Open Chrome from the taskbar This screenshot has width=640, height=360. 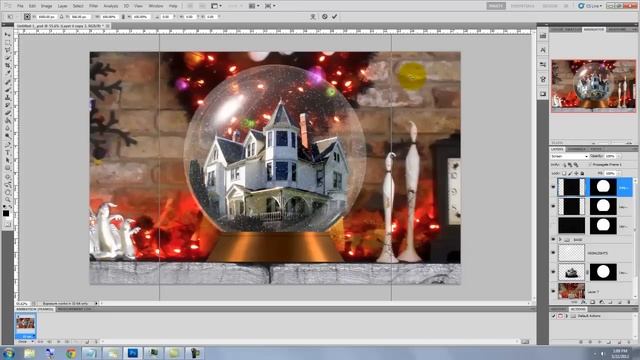pyautogui.click(x=71, y=353)
